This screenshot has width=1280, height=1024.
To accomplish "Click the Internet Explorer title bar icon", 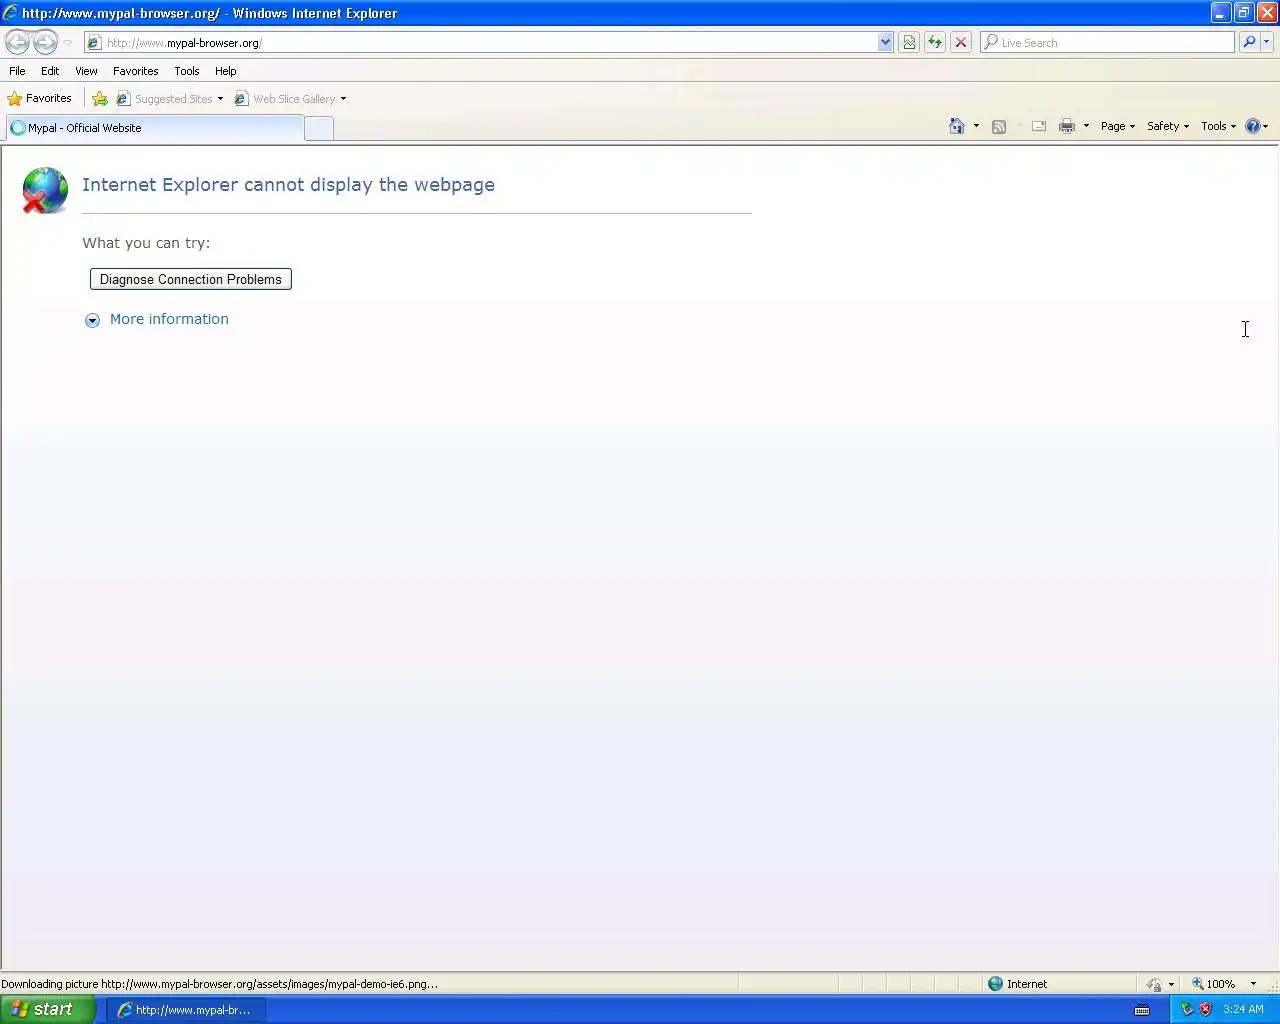I will click(x=10, y=13).
